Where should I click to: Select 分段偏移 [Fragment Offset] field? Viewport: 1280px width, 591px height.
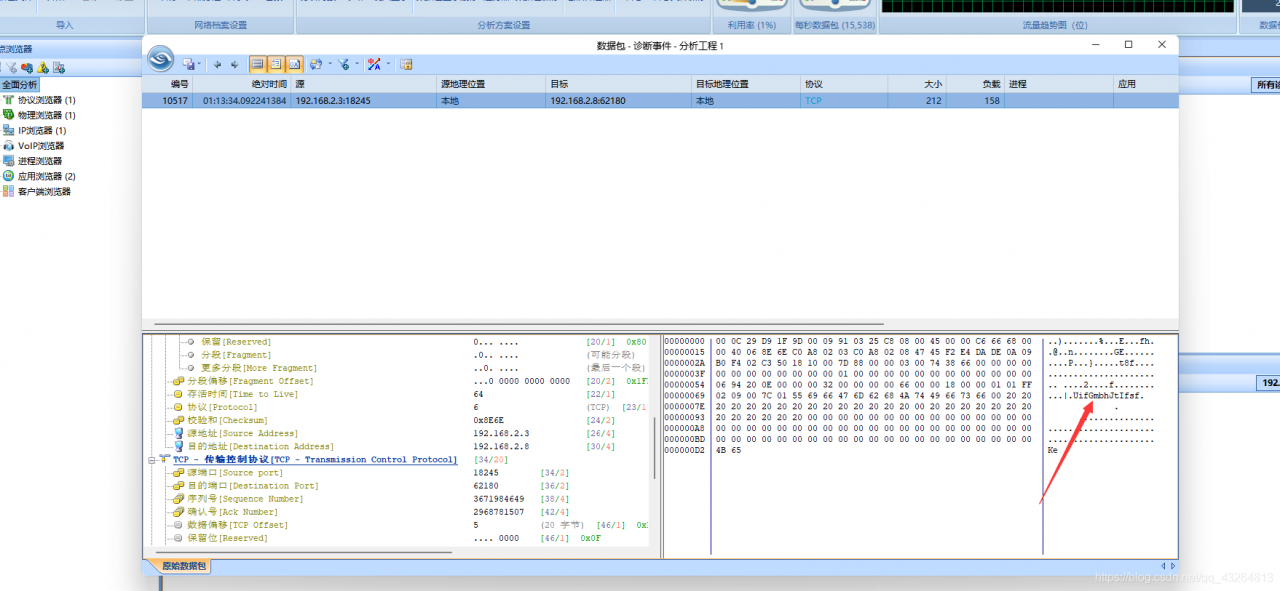[x=250, y=381]
